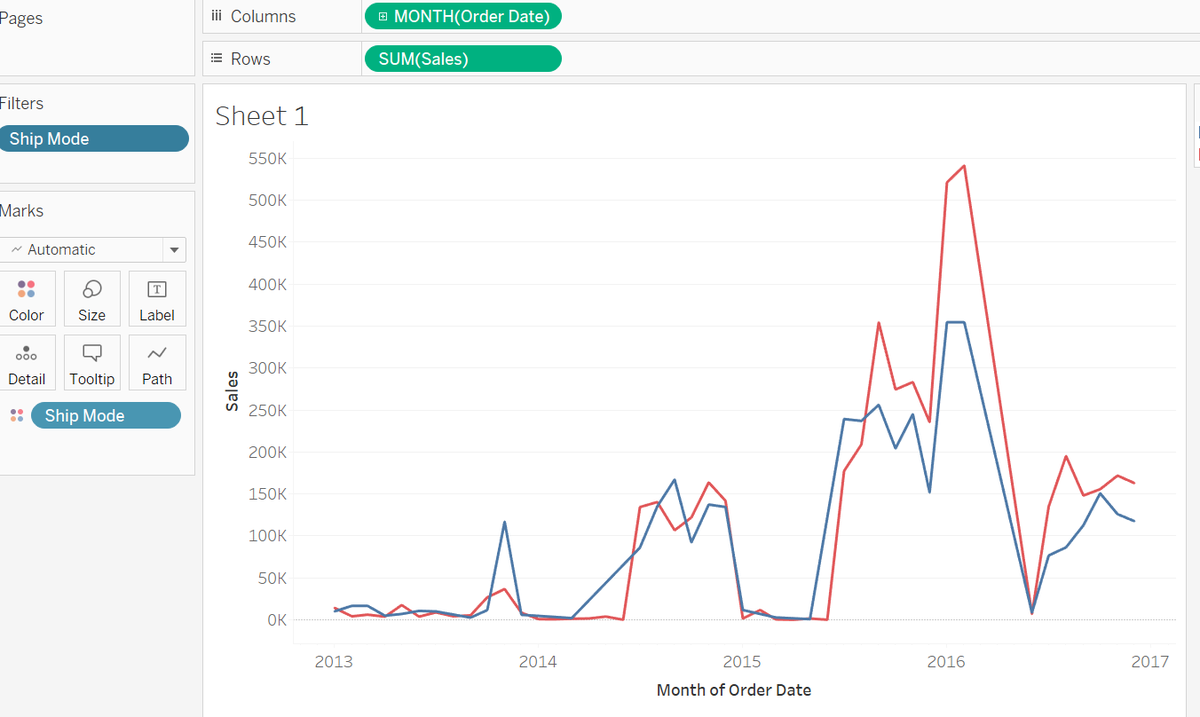The width and height of the screenshot is (1200, 717).
Task: Click the Marks card header
Action: 22,211
